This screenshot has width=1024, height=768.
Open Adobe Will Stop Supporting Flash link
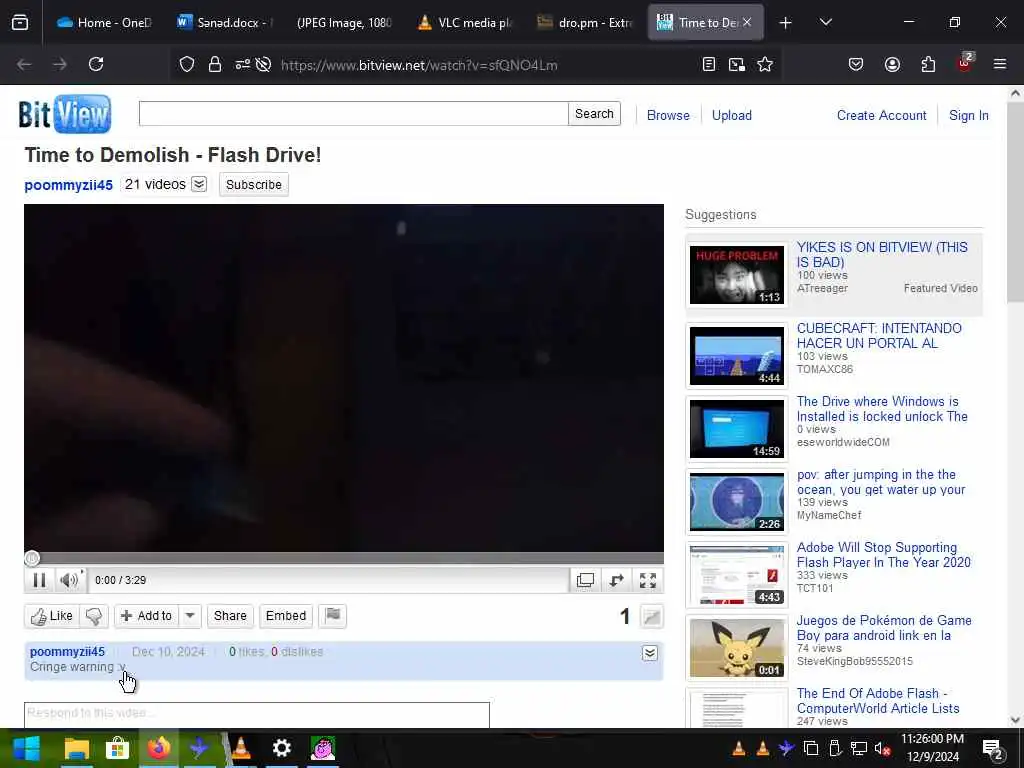tap(884, 554)
